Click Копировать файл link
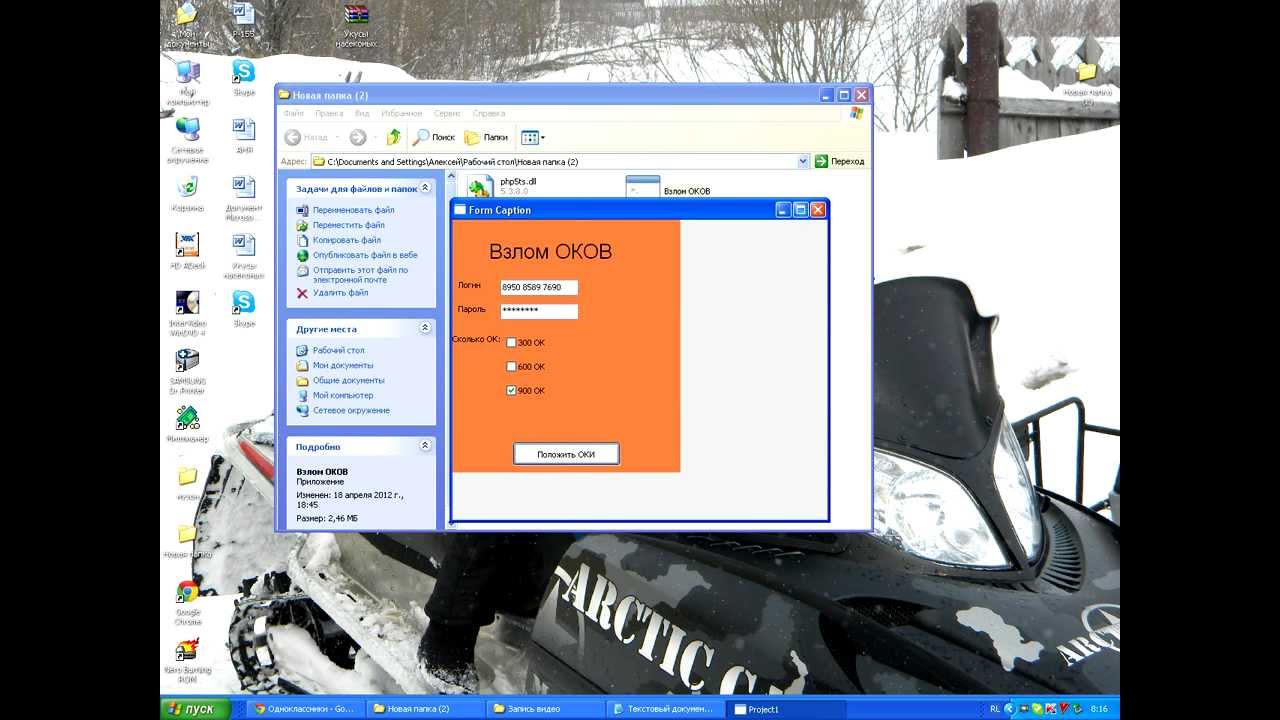This screenshot has width=1280, height=720. pos(346,240)
